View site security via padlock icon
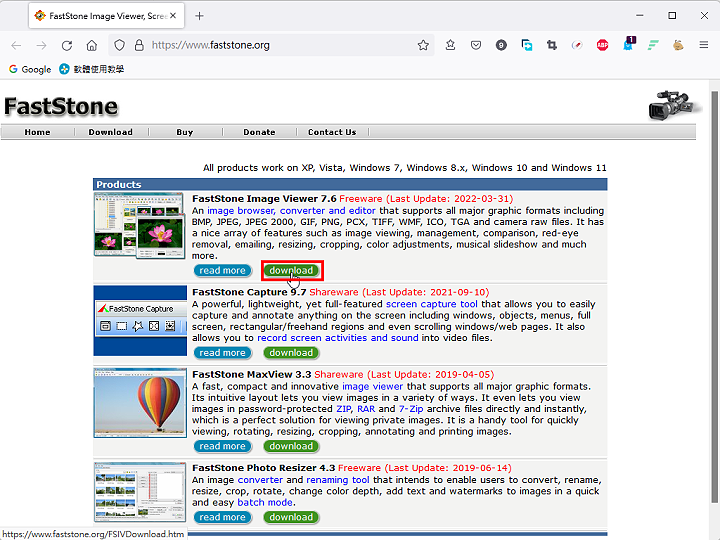Screen dimensions: 720x540 pos(139,45)
